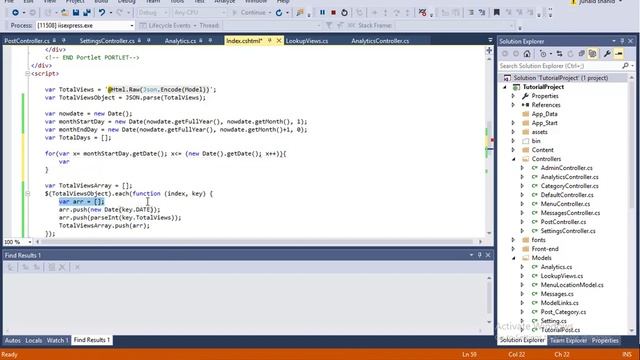Click the Continue debugging button
The image size is (640, 360).
coord(249,13)
